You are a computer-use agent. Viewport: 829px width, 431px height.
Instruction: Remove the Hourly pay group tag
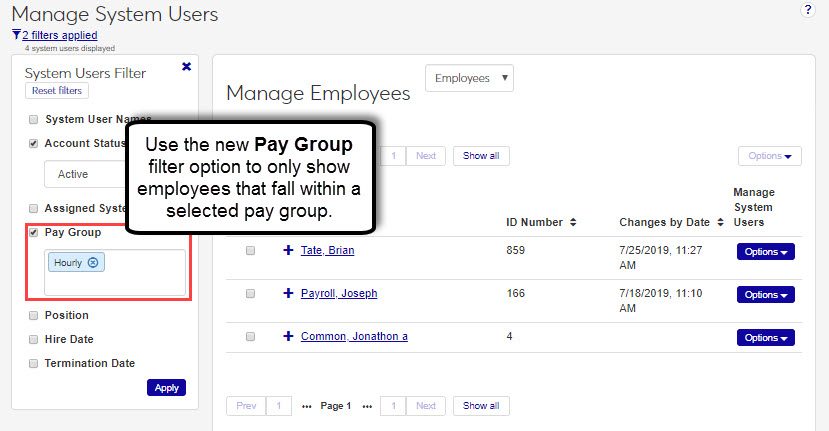[x=93, y=262]
